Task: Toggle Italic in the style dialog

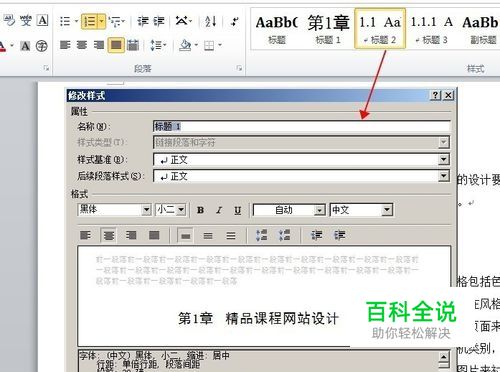Action: click(219, 210)
